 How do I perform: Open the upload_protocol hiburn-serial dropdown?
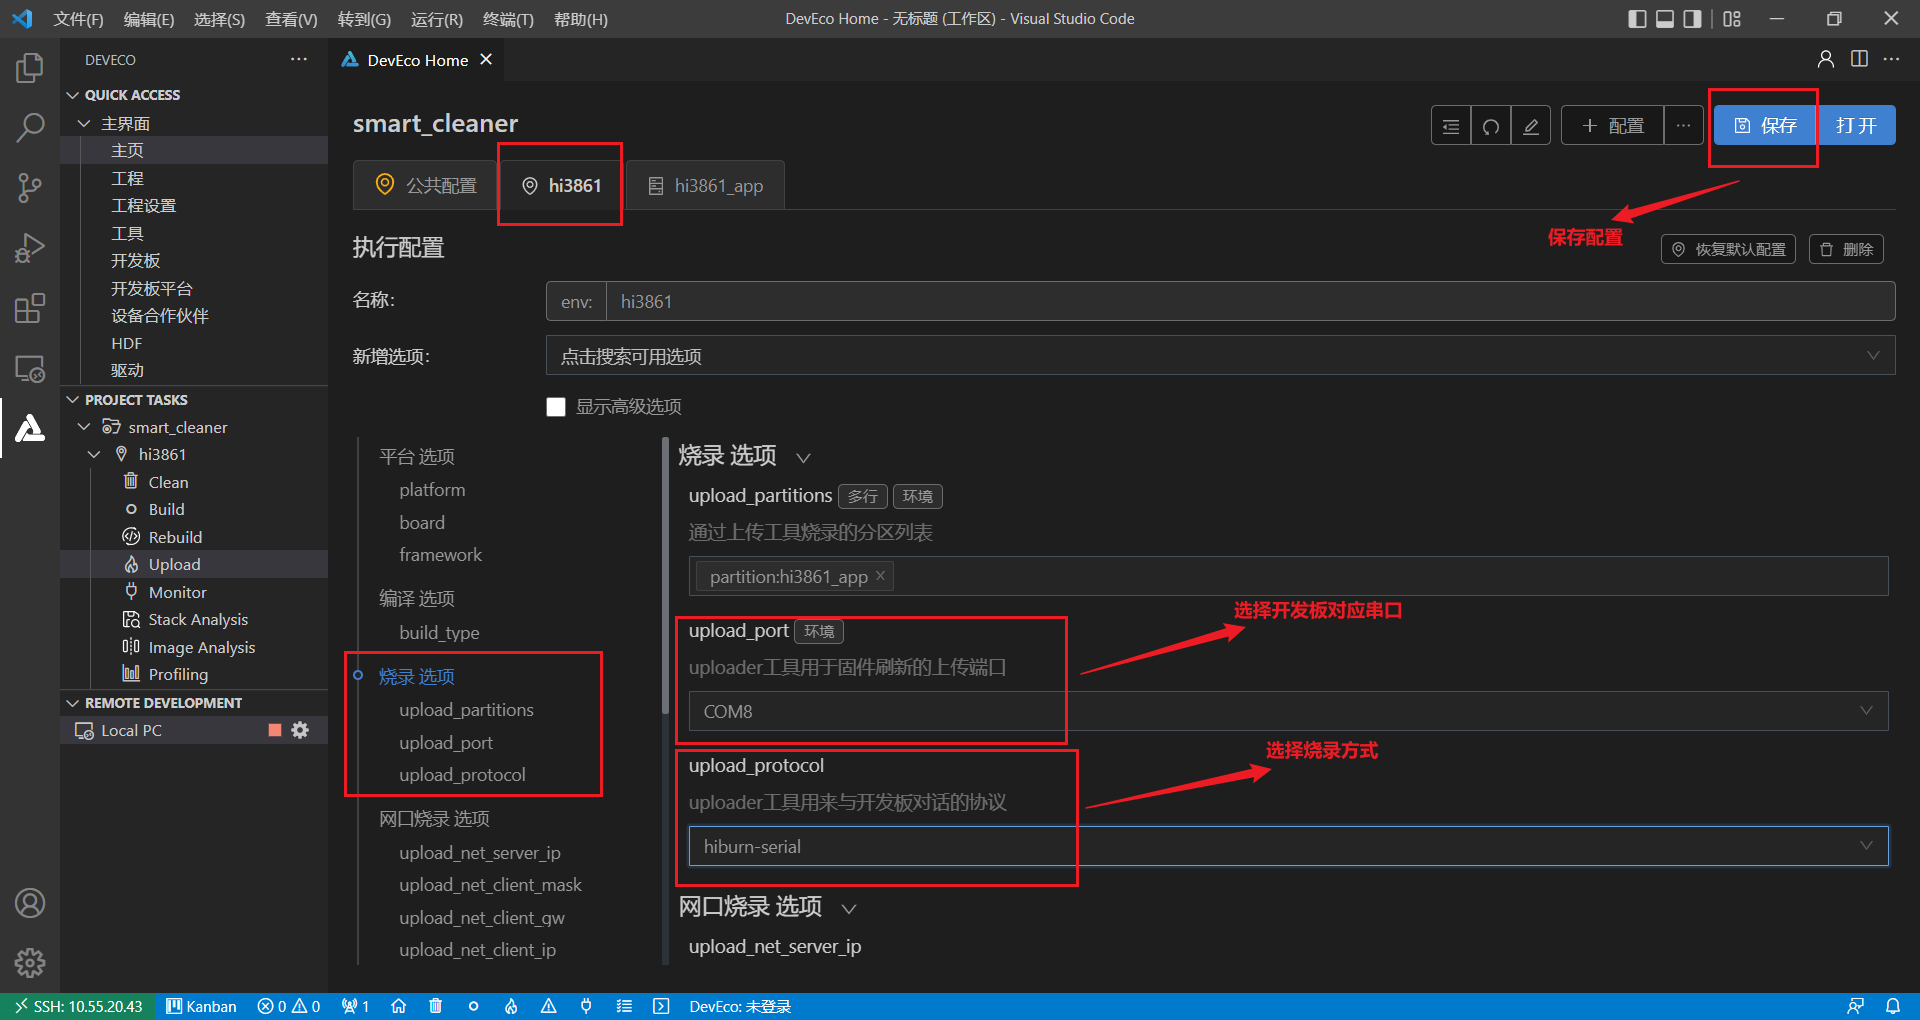click(1288, 846)
